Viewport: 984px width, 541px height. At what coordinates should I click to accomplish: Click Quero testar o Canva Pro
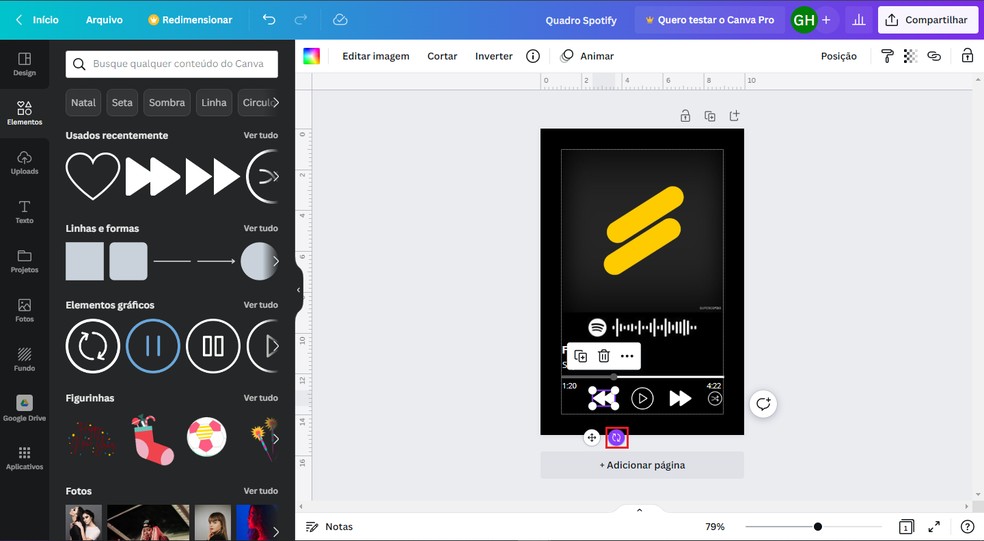pyautogui.click(x=710, y=20)
